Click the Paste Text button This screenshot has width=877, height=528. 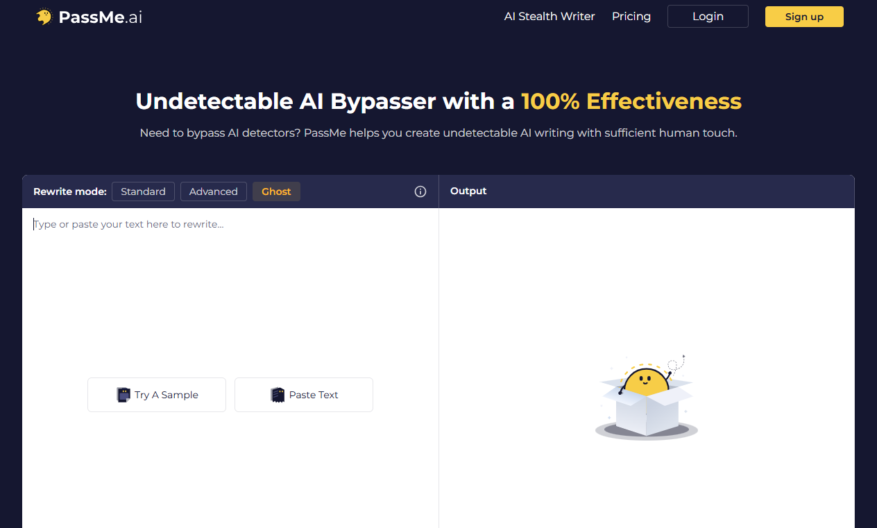point(304,394)
